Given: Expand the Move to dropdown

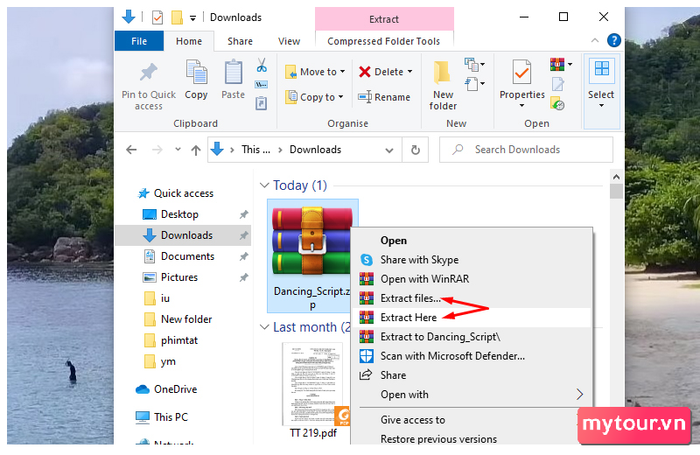Looking at the screenshot, I should click(342, 72).
